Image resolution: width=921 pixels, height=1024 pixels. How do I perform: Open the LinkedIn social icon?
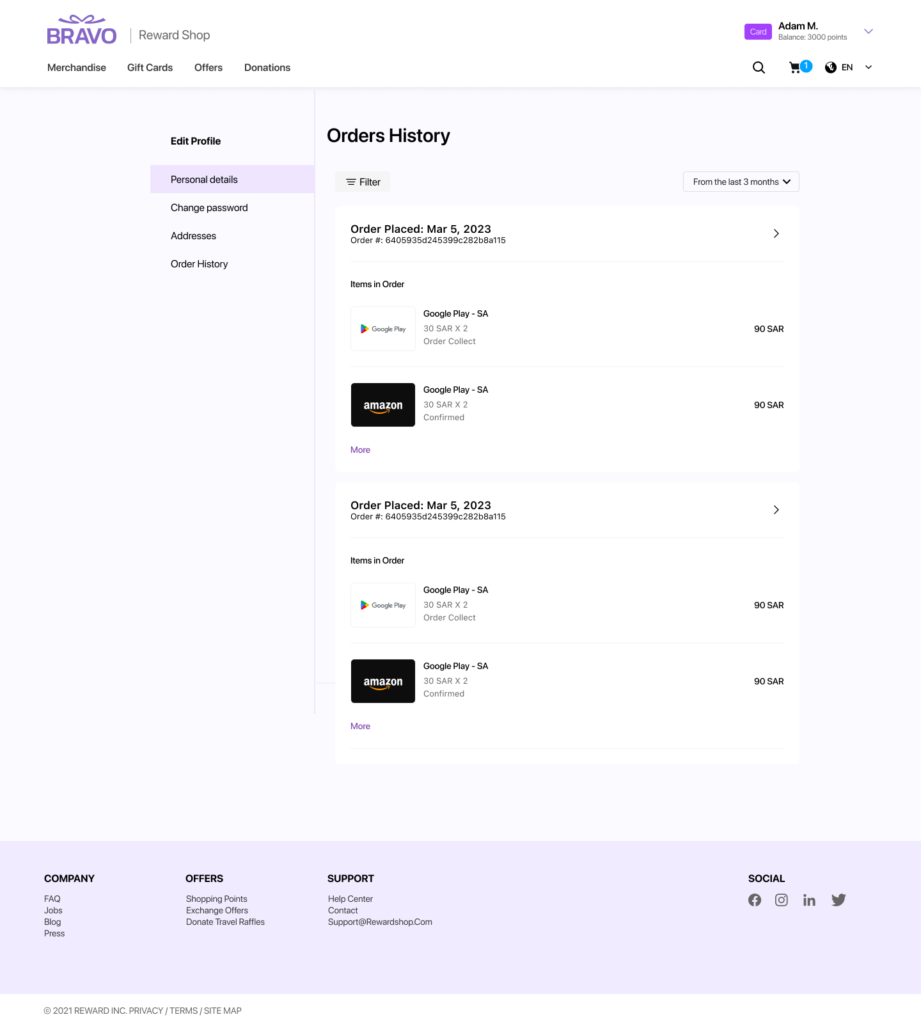pyautogui.click(x=809, y=900)
